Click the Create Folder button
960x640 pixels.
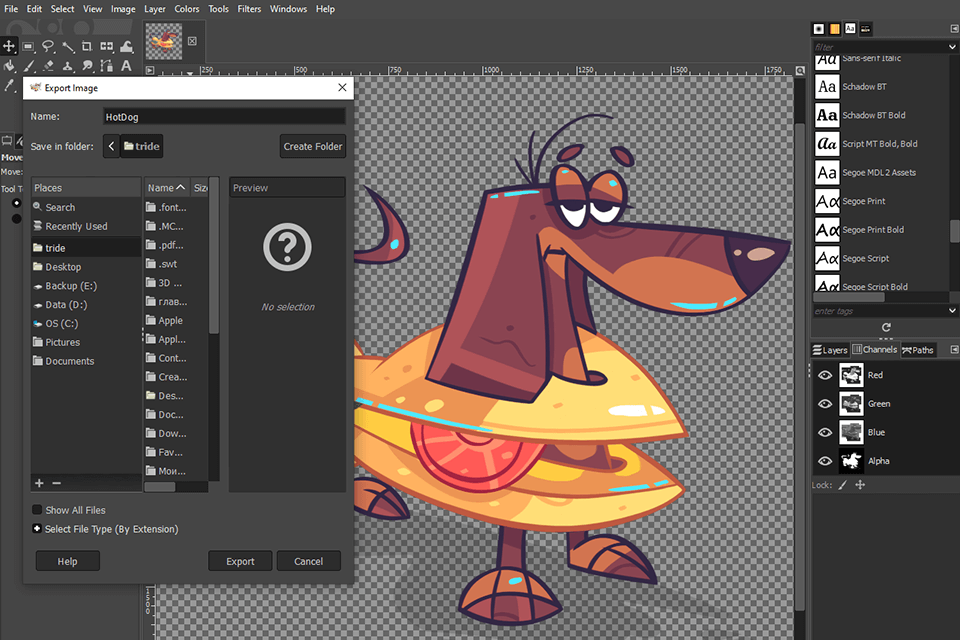pos(312,147)
